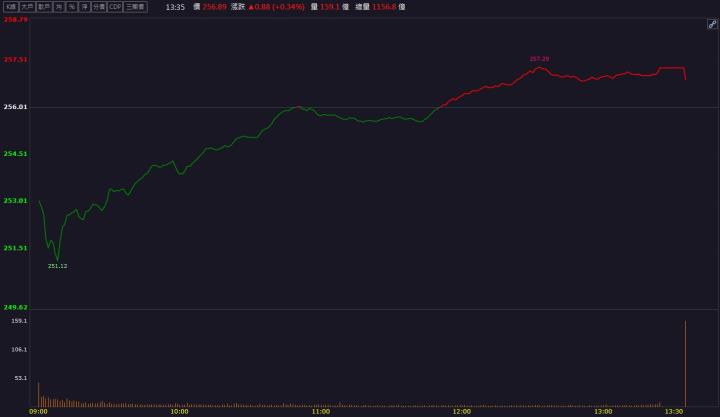Toggle the 浮 toolbar button

point(84,7)
